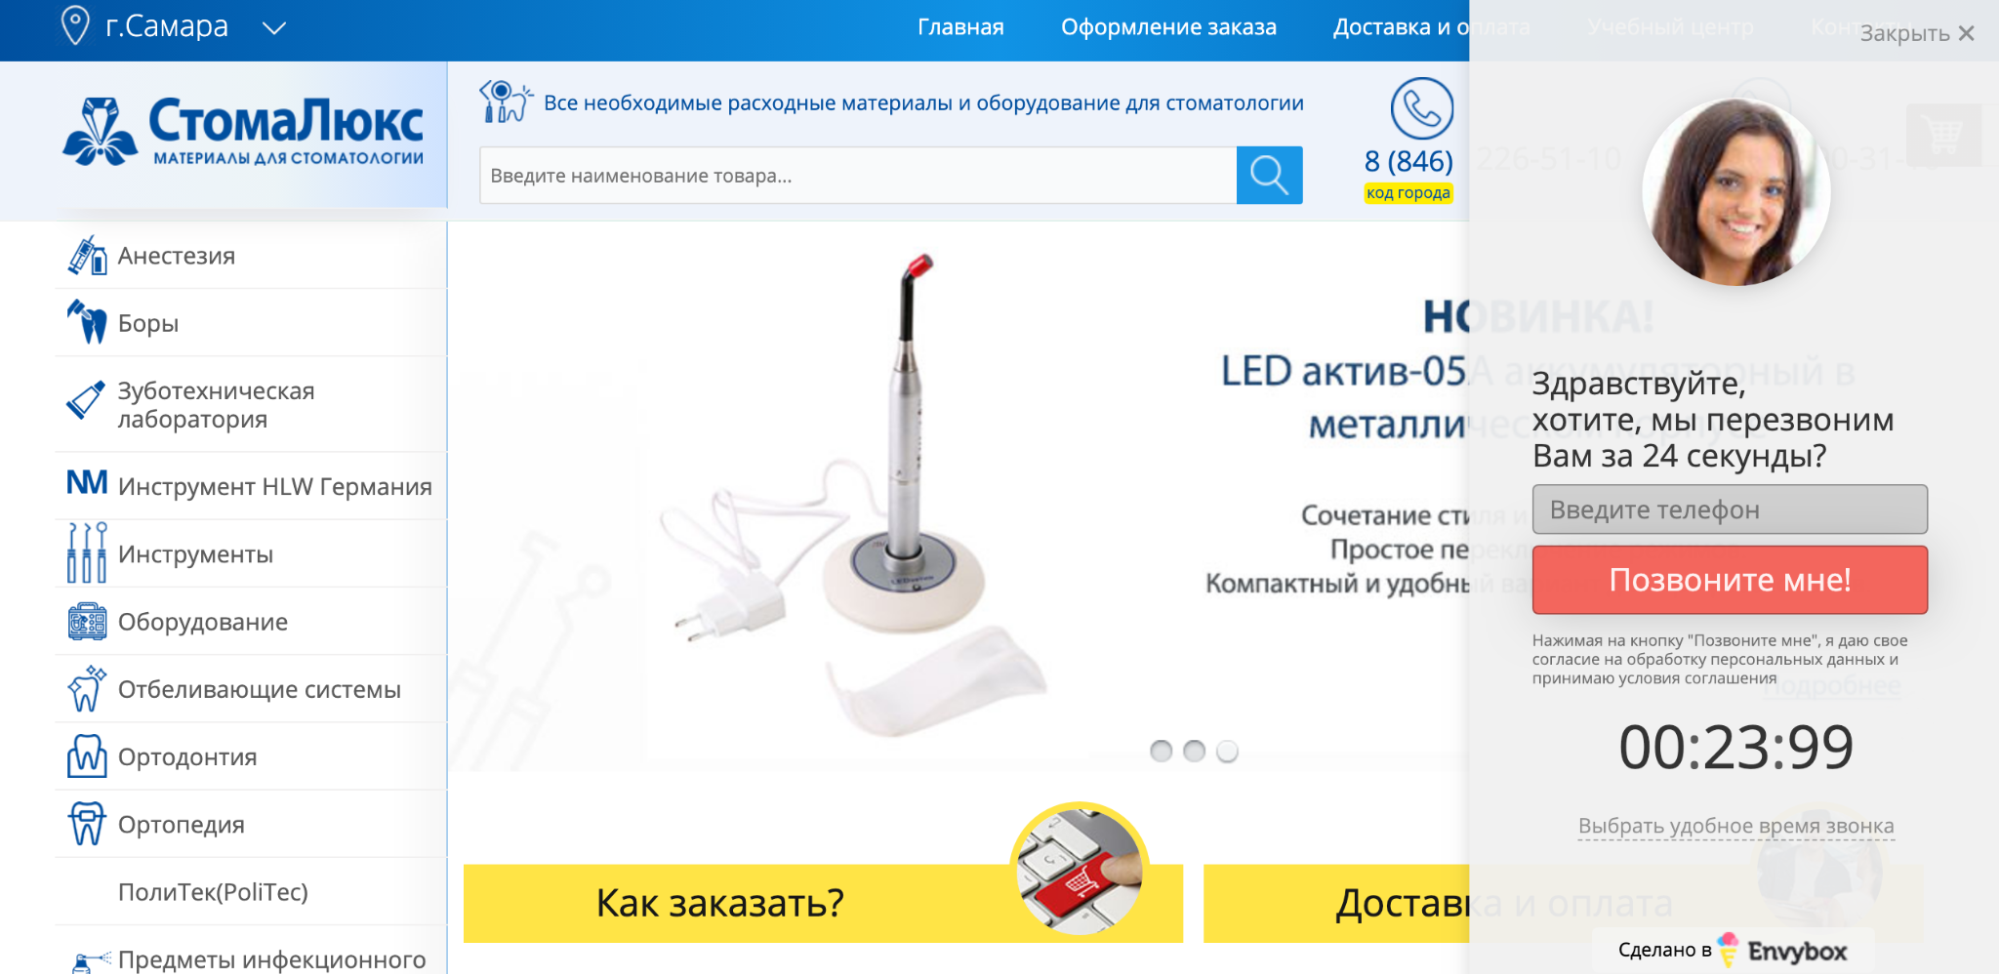Switch to the first slider dot
This screenshot has height=975, width=1999.
point(1161,751)
